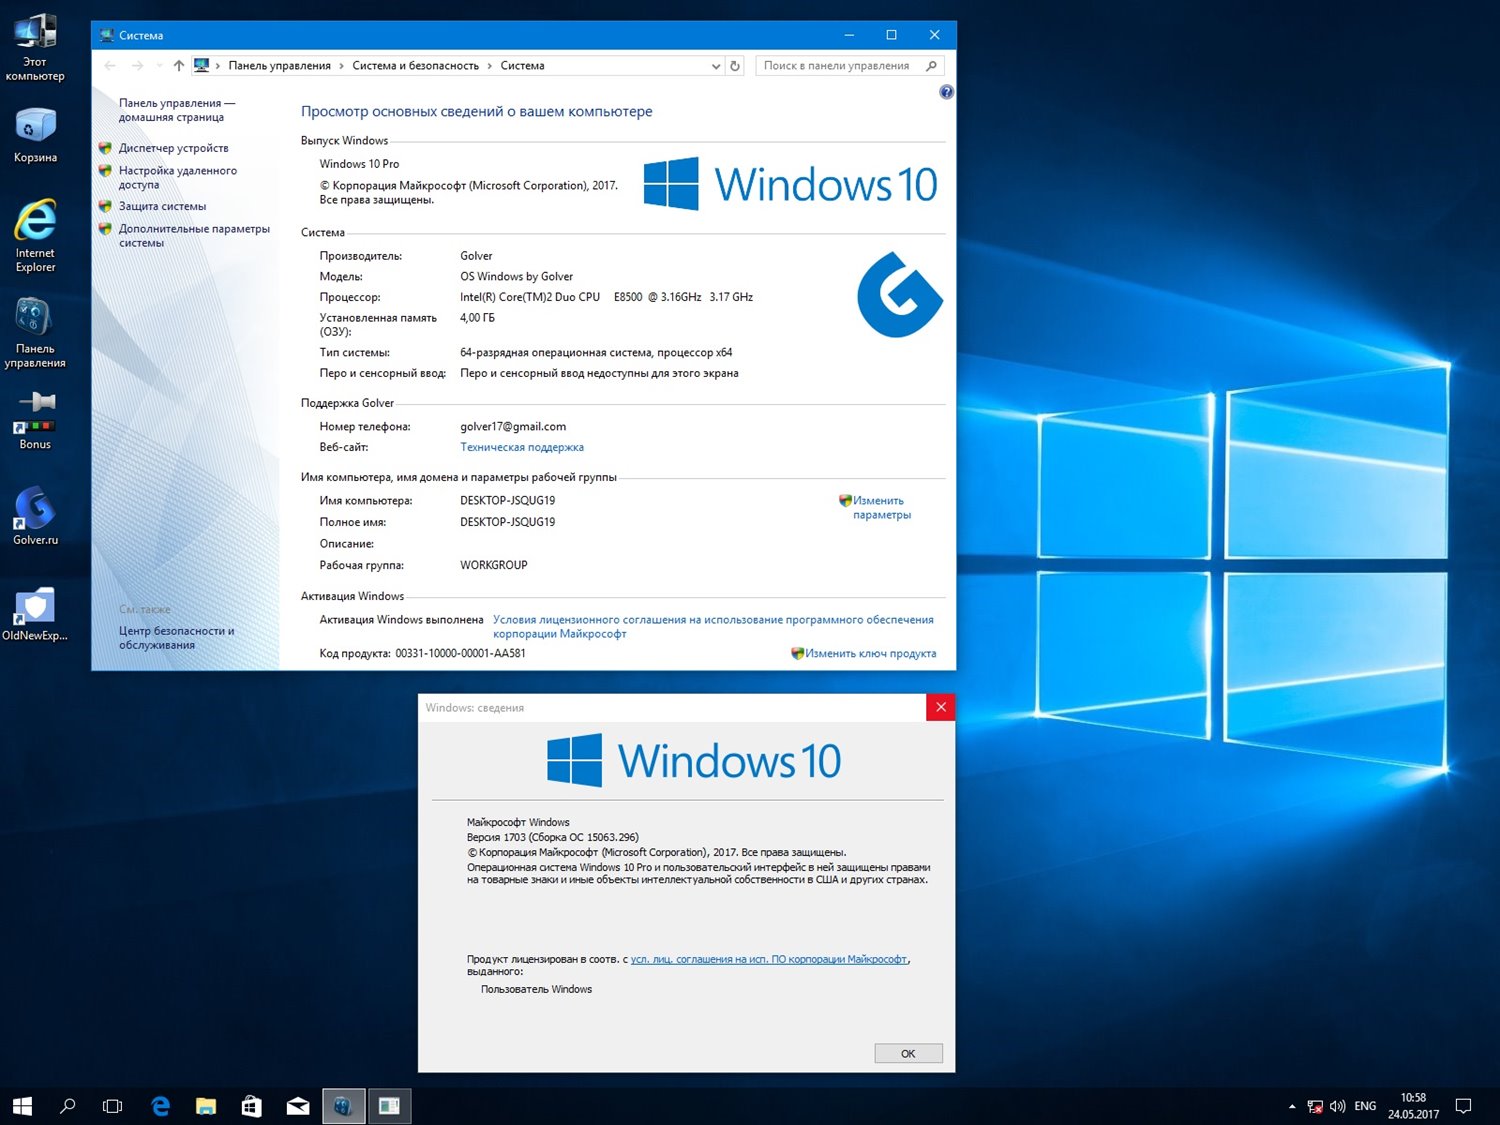Open Панель управления — домашняя страница link
The image size is (1500, 1125).
[x=176, y=110]
